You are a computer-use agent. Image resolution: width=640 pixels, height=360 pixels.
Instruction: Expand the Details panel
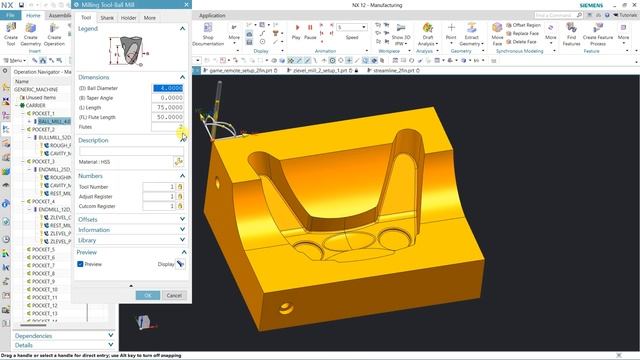tap(111, 345)
